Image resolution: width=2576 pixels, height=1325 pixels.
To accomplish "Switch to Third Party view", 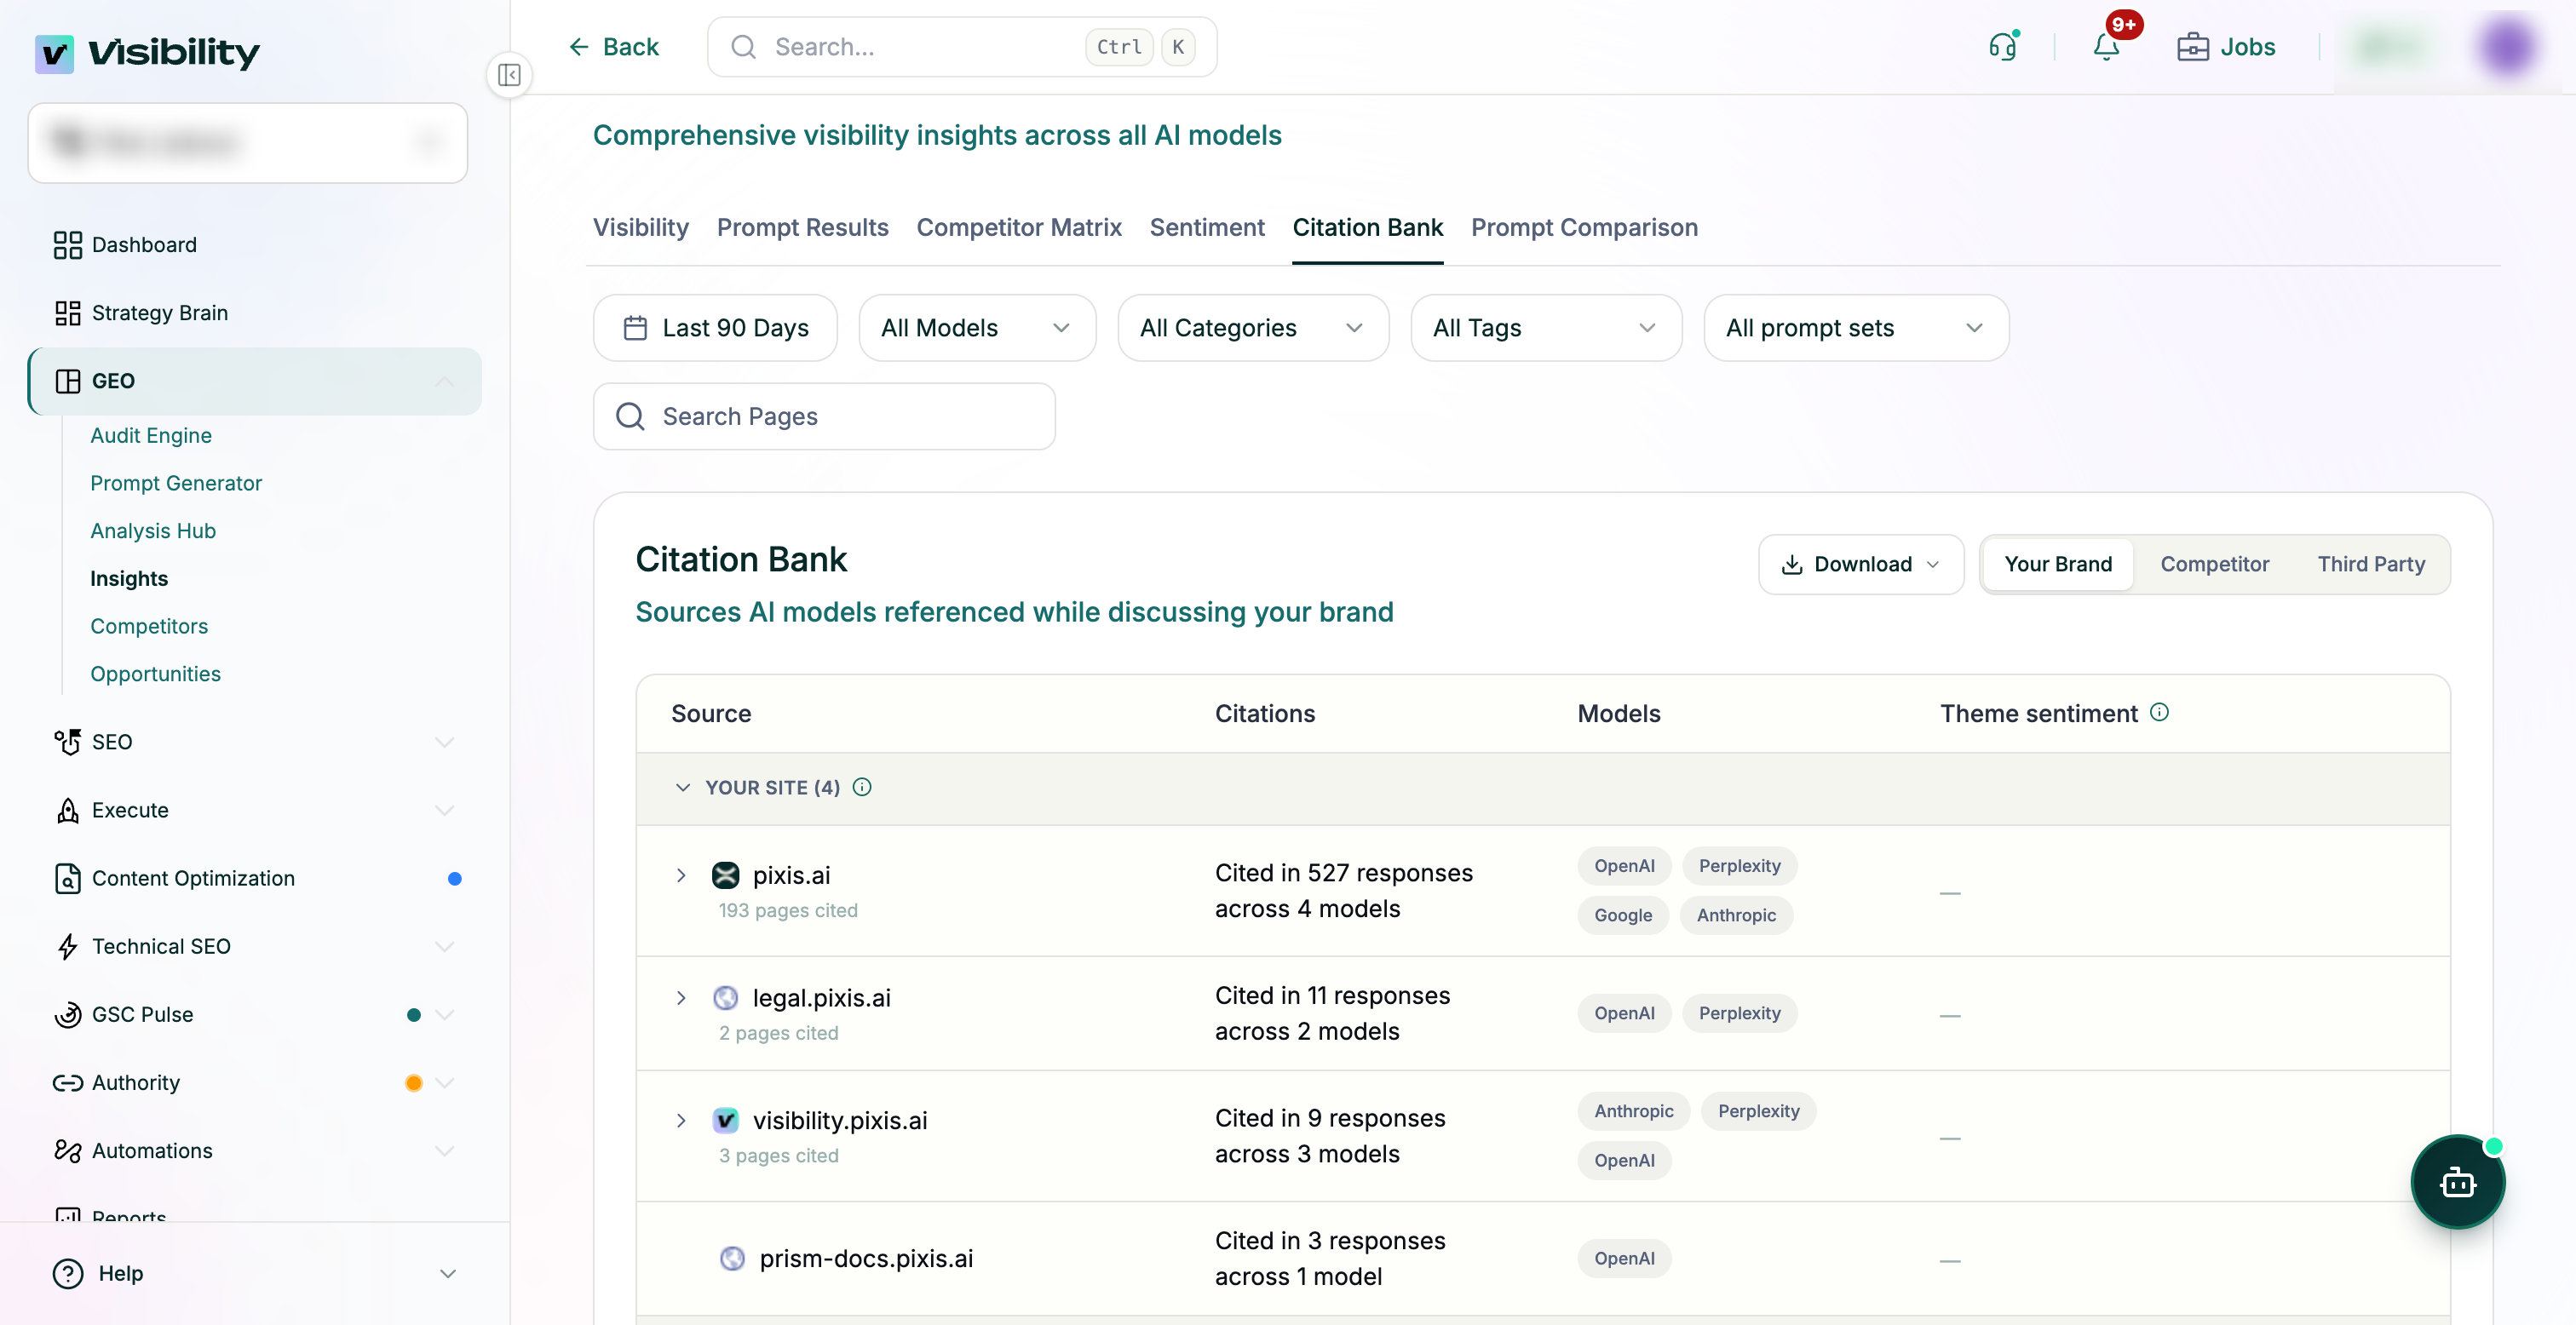I will [x=2371, y=564].
